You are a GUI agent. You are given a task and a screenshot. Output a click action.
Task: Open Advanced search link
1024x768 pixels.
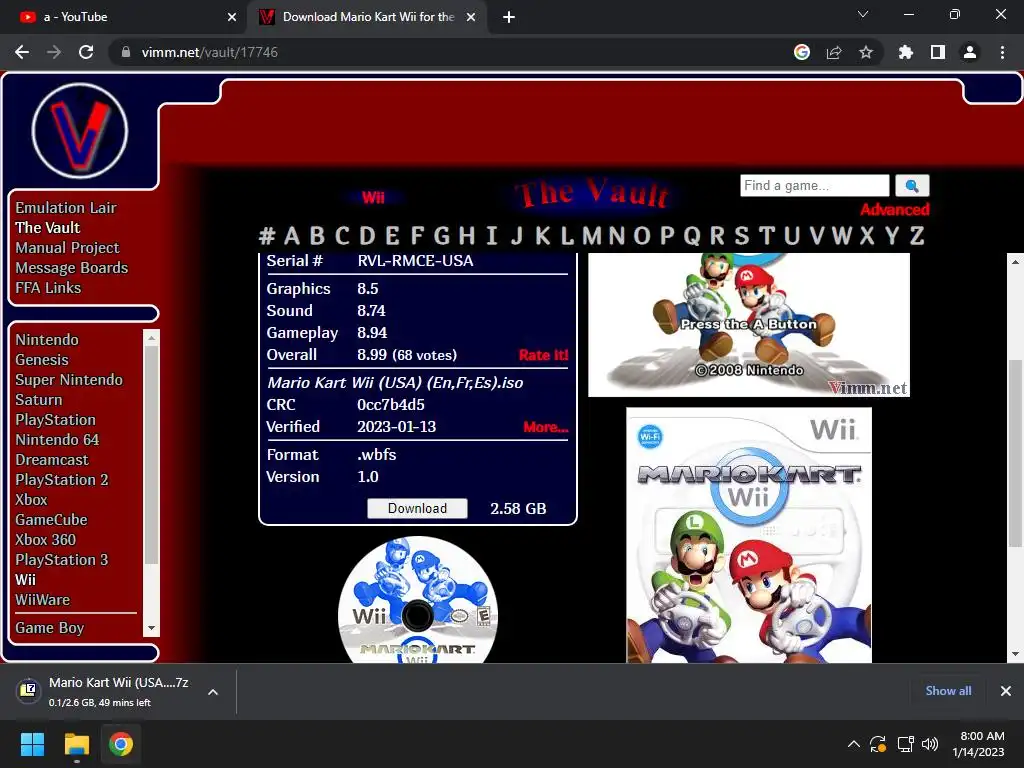point(895,210)
